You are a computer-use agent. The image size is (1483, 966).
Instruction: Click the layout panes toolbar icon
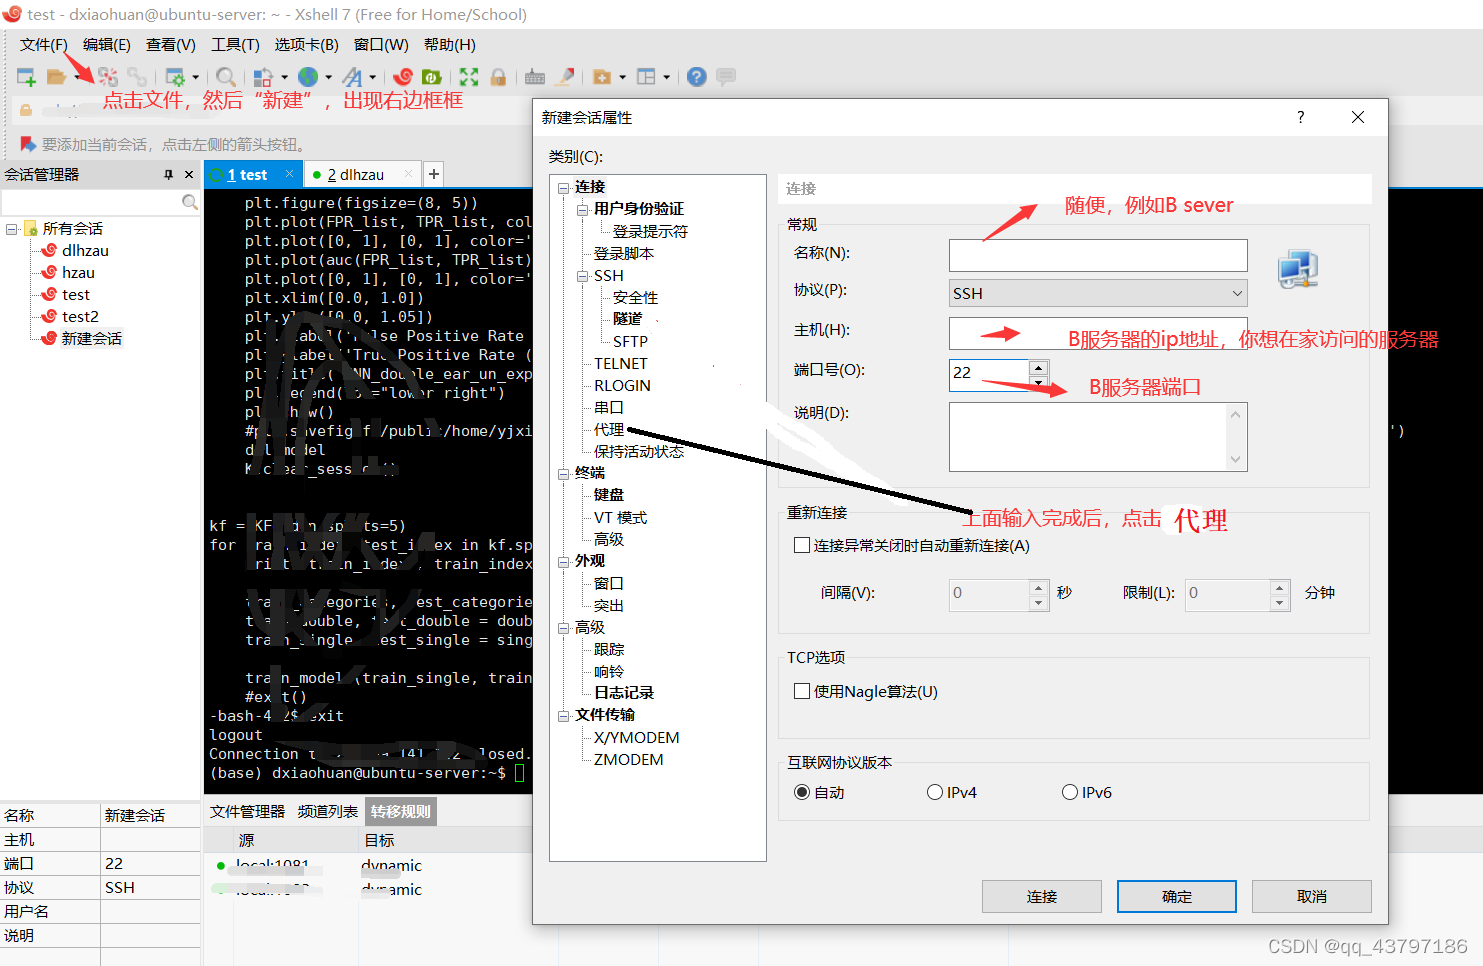coord(646,77)
